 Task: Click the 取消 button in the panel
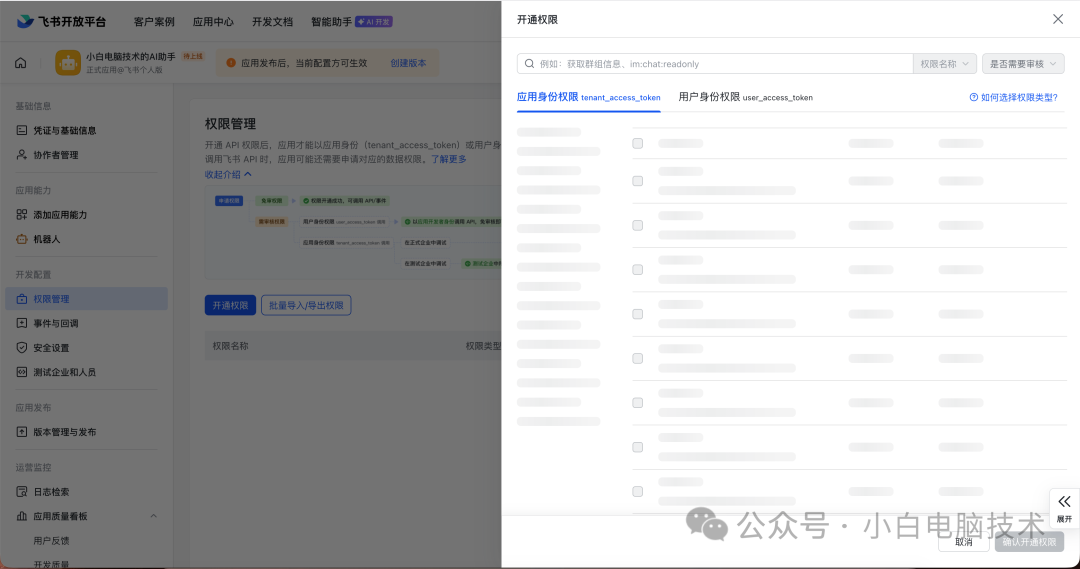point(964,542)
